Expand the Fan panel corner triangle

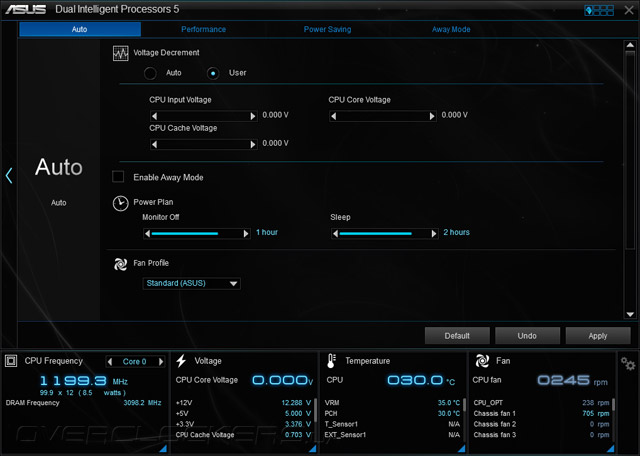611,449
